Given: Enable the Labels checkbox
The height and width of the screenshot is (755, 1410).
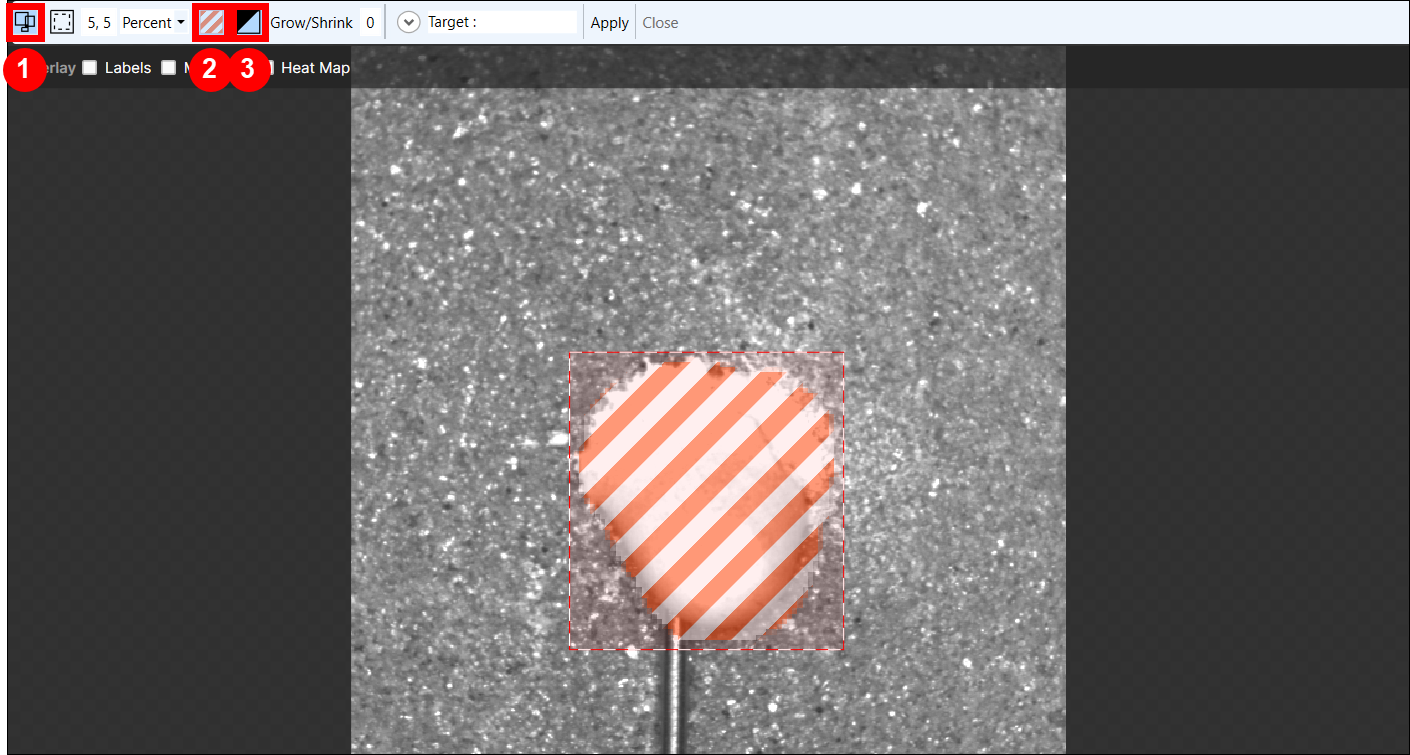Looking at the screenshot, I should click(90, 68).
